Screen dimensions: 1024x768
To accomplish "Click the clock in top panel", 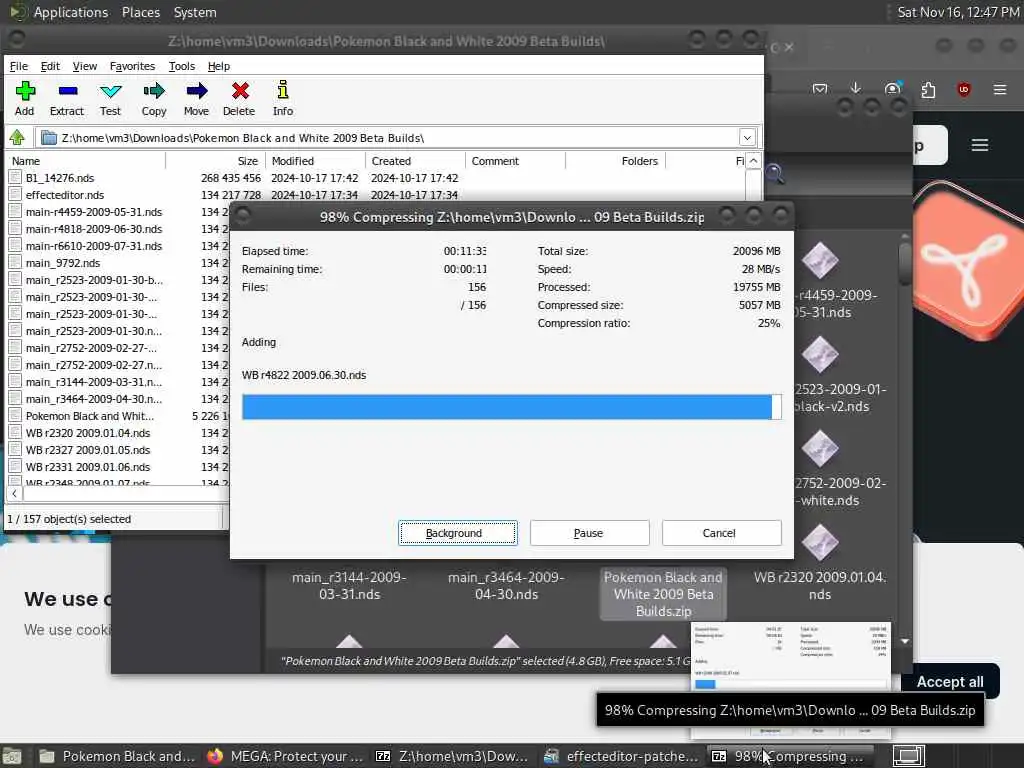I will point(958,12).
